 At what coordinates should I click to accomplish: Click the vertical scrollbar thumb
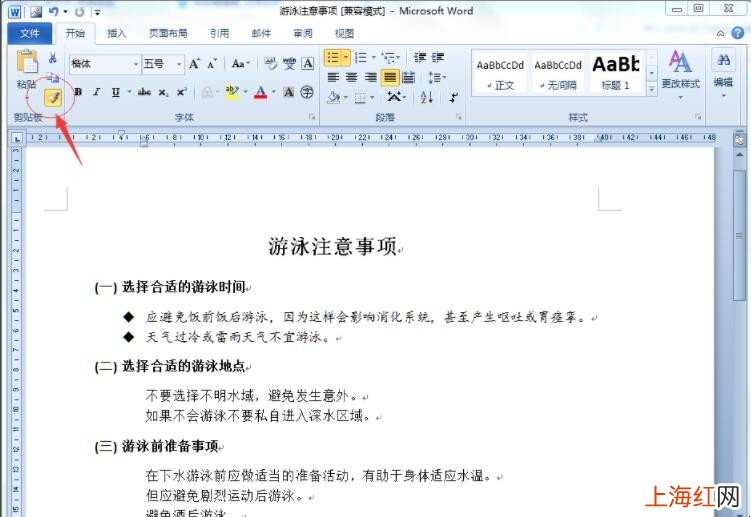(x=739, y=235)
